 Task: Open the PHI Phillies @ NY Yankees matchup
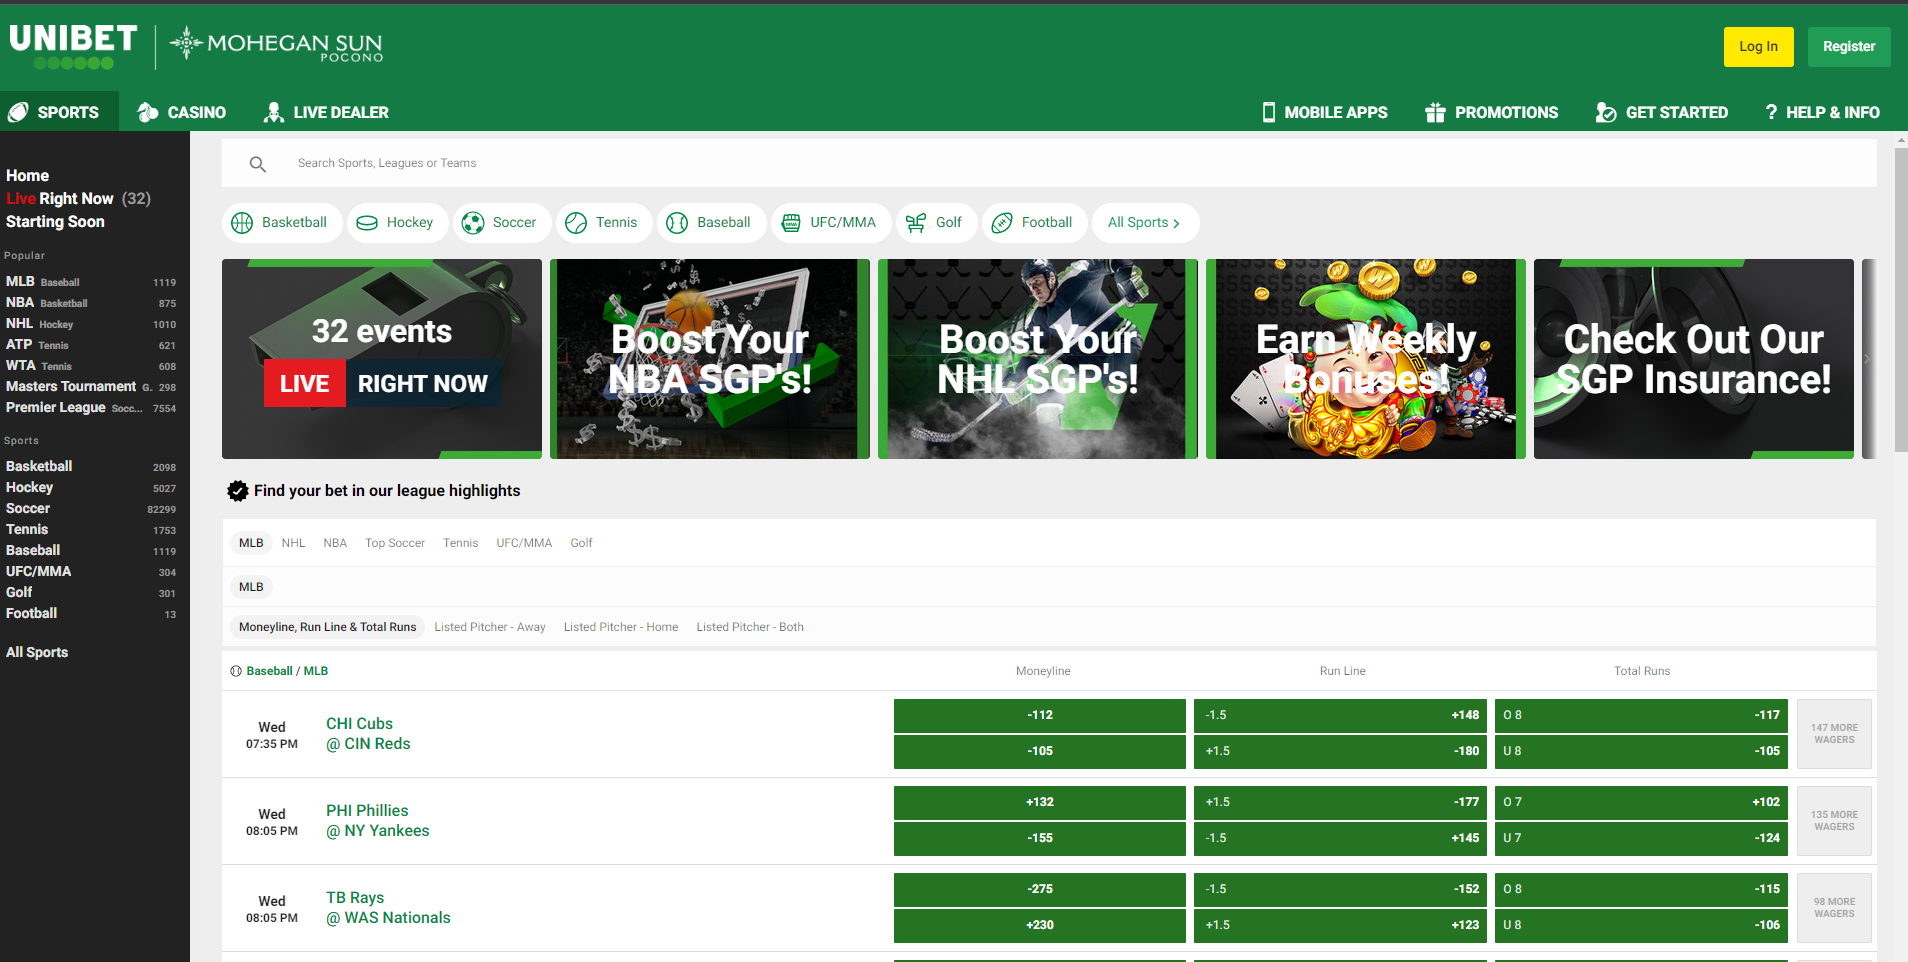tap(378, 821)
